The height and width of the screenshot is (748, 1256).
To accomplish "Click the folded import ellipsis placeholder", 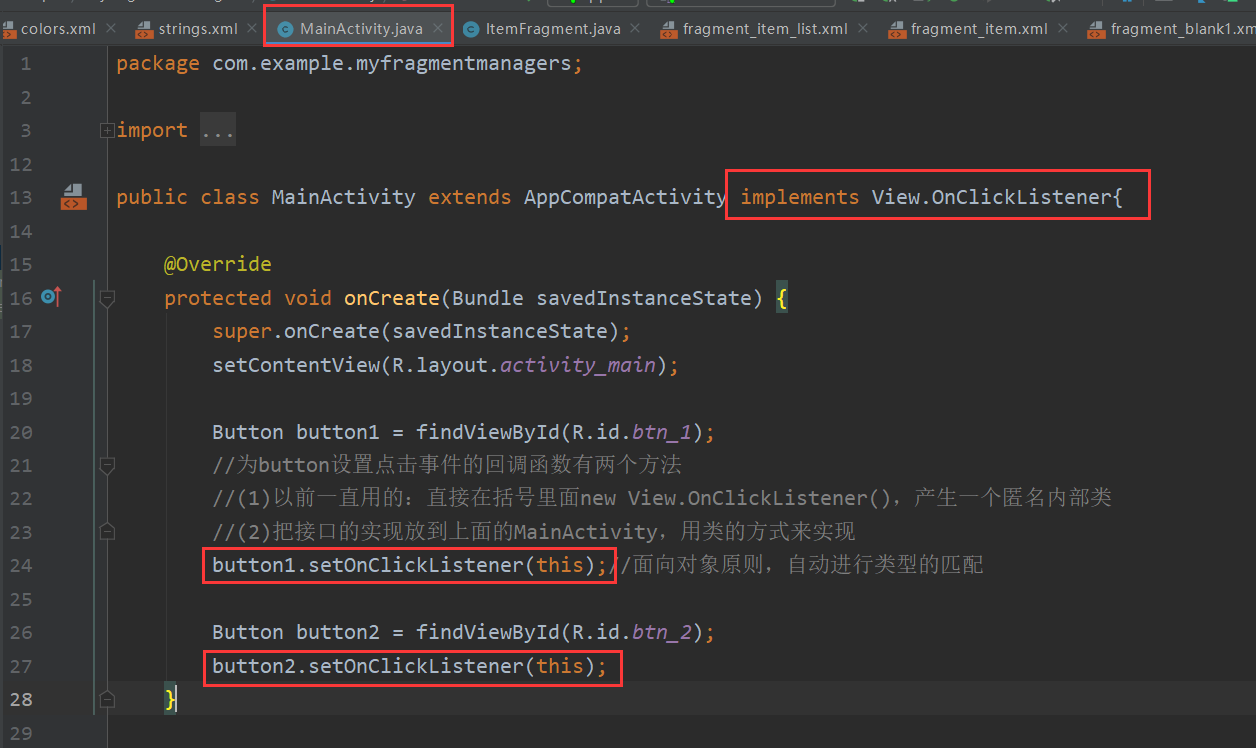I will coord(218,130).
